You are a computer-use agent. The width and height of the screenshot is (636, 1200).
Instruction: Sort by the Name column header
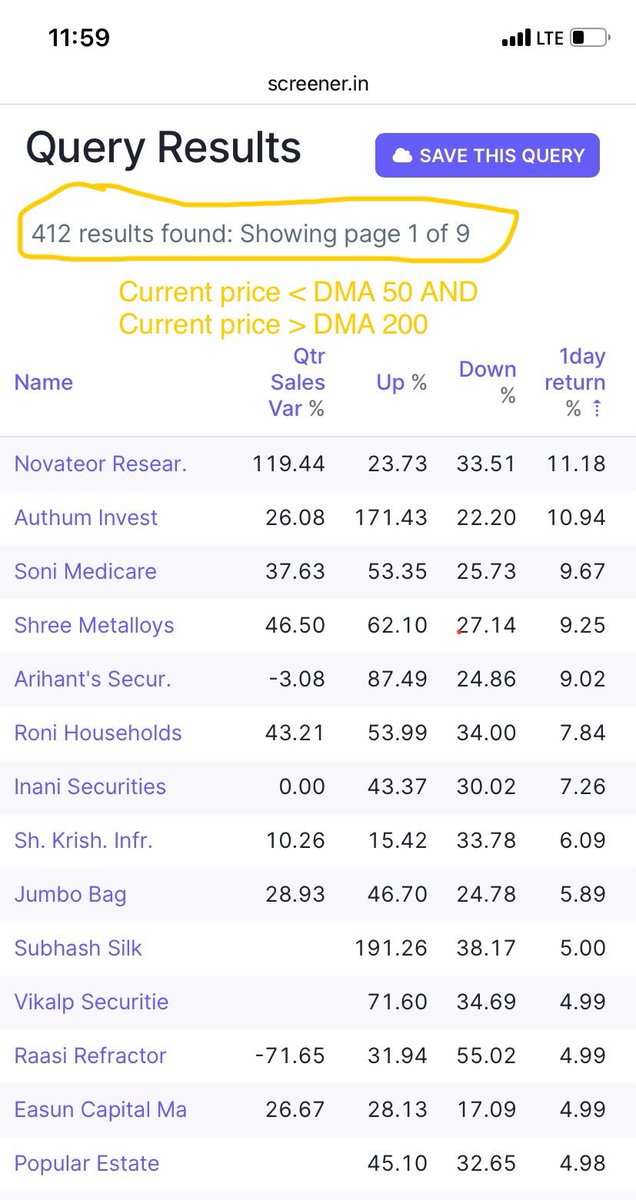click(x=43, y=382)
